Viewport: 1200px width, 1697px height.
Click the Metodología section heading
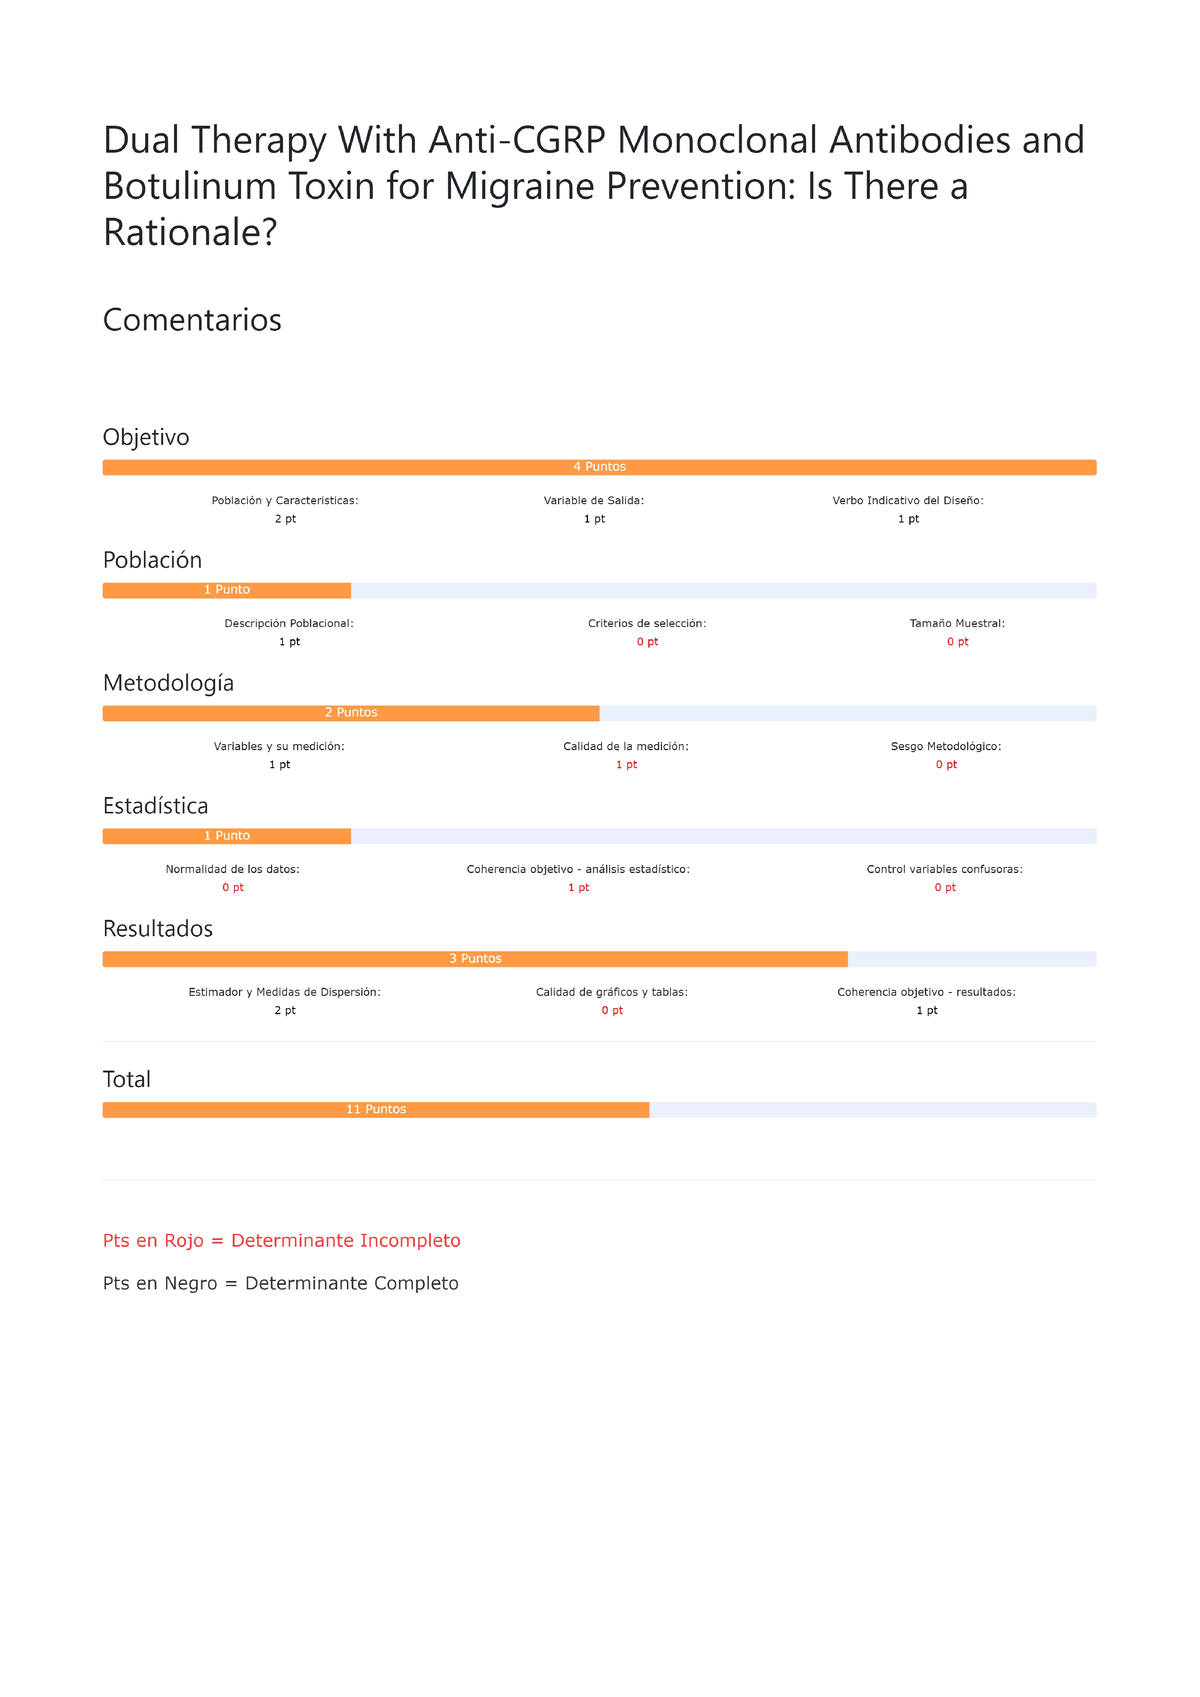168,683
